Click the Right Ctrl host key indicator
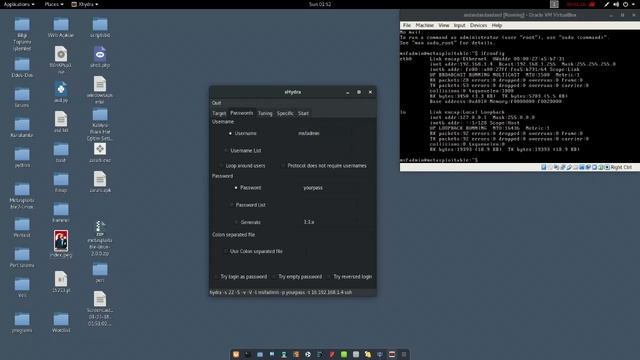The width and height of the screenshot is (640, 360). click(x=621, y=167)
